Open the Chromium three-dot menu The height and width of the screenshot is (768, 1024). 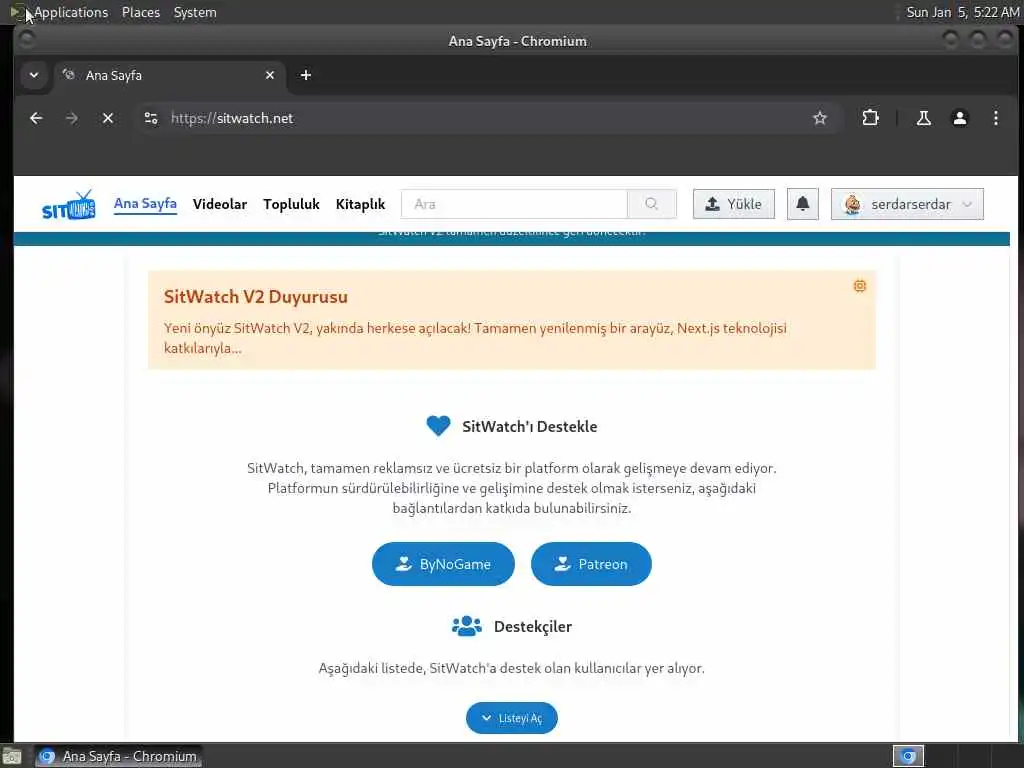pyautogui.click(x=995, y=118)
